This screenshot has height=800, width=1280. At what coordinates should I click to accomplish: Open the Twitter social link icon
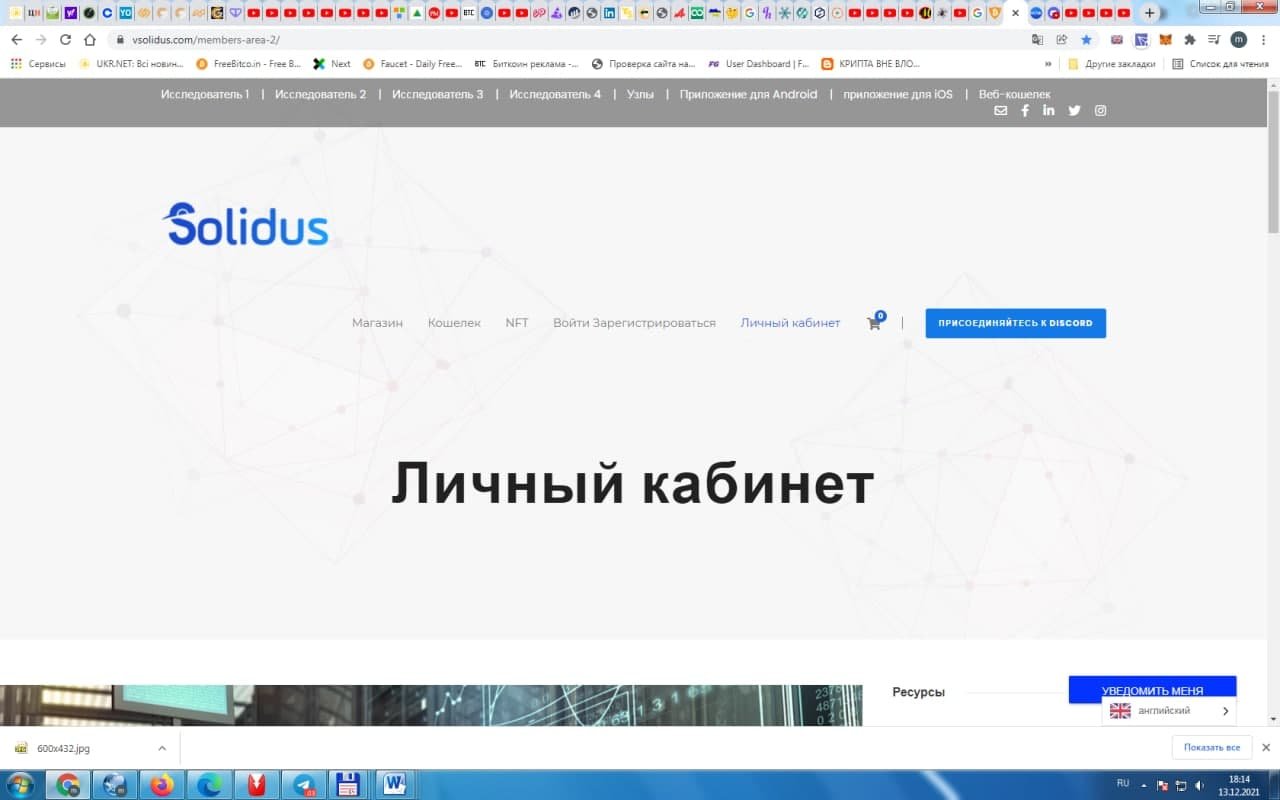coord(1074,111)
